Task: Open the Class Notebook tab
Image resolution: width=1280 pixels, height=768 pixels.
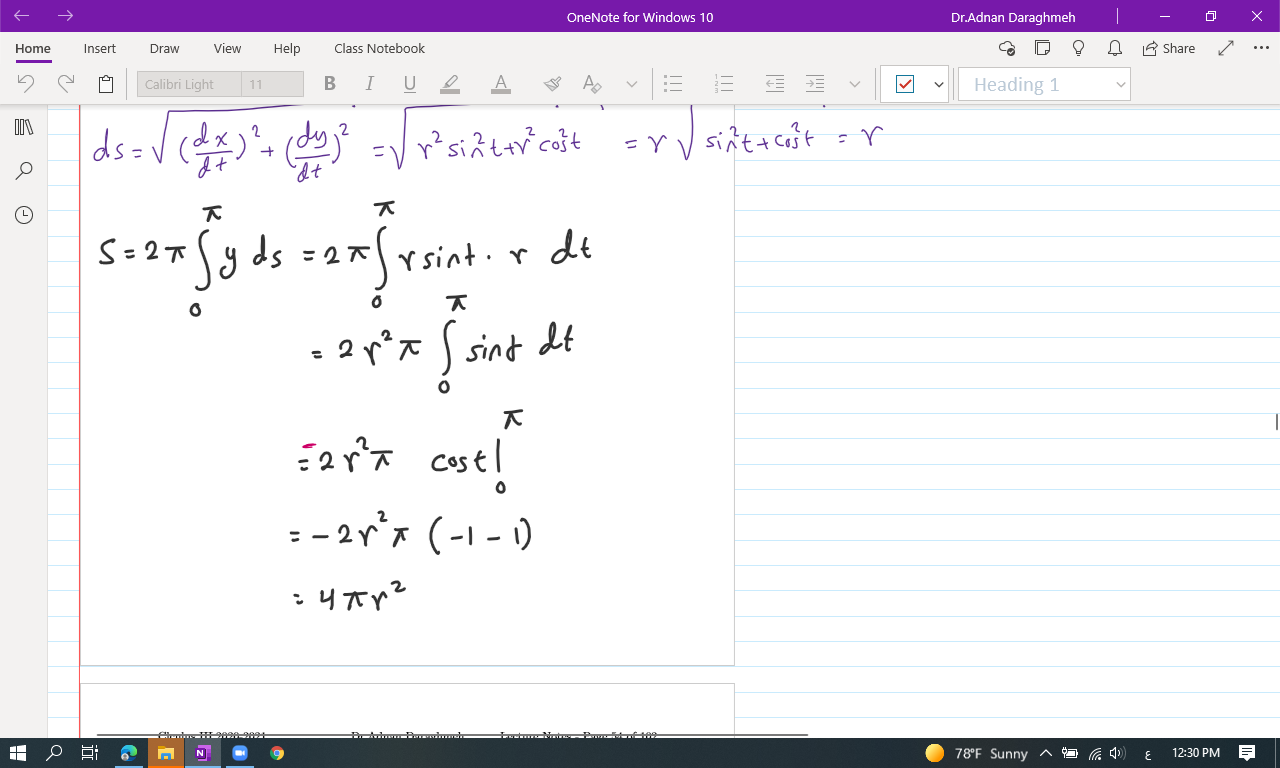Action: (379, 48)
